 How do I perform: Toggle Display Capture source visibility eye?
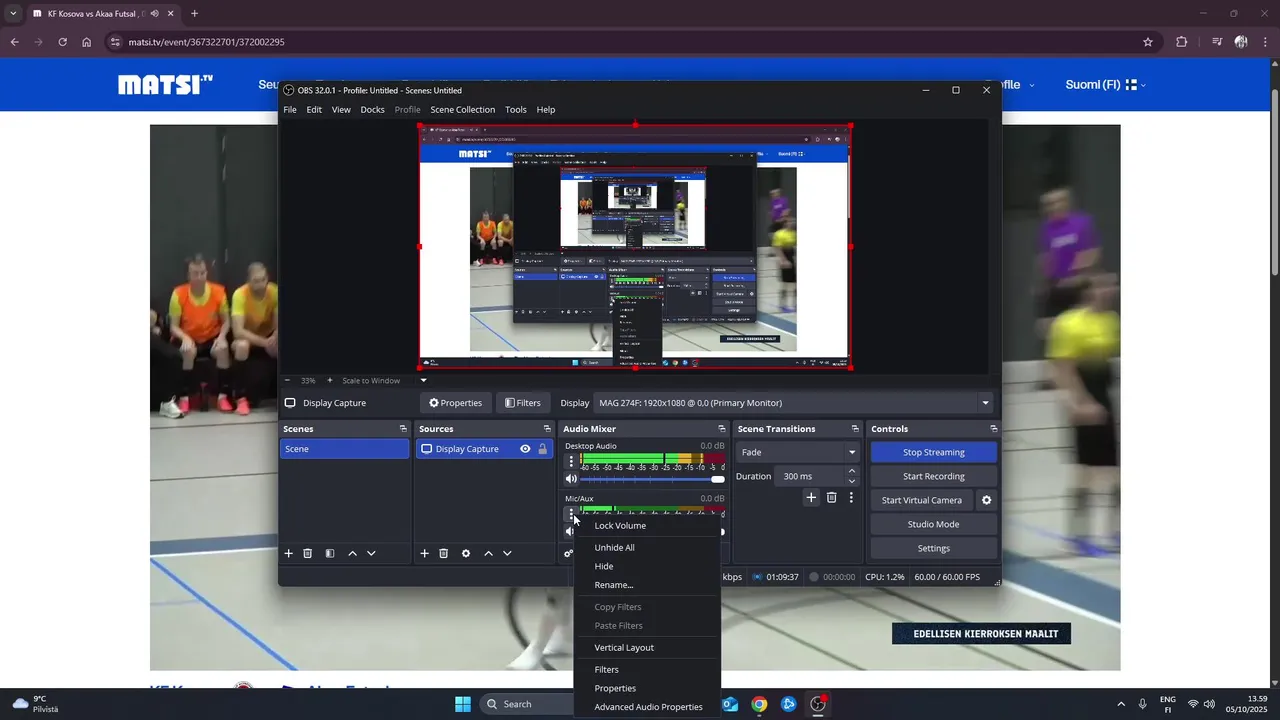click(525, 449)
